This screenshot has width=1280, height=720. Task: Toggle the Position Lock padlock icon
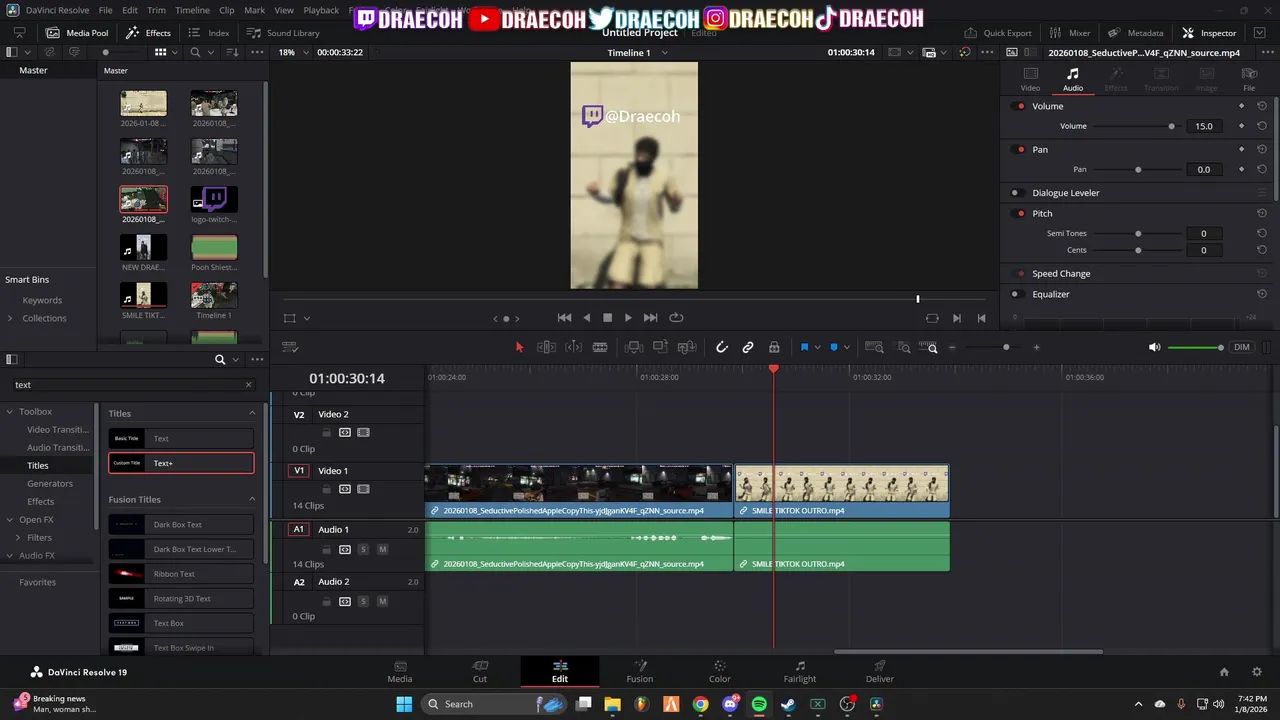[774, 347]
